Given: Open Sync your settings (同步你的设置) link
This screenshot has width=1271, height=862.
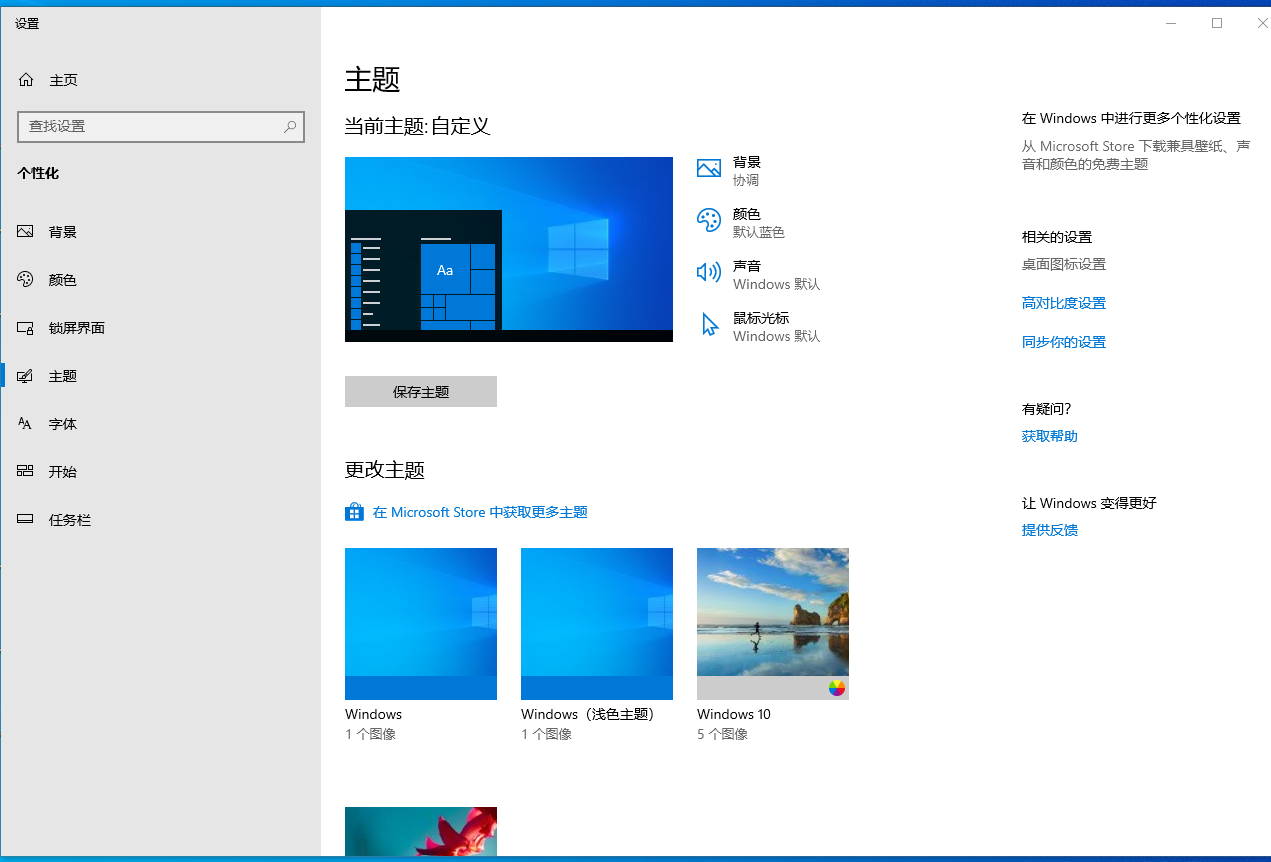Looking at the screenshot, I should (x=1063, y=342).
